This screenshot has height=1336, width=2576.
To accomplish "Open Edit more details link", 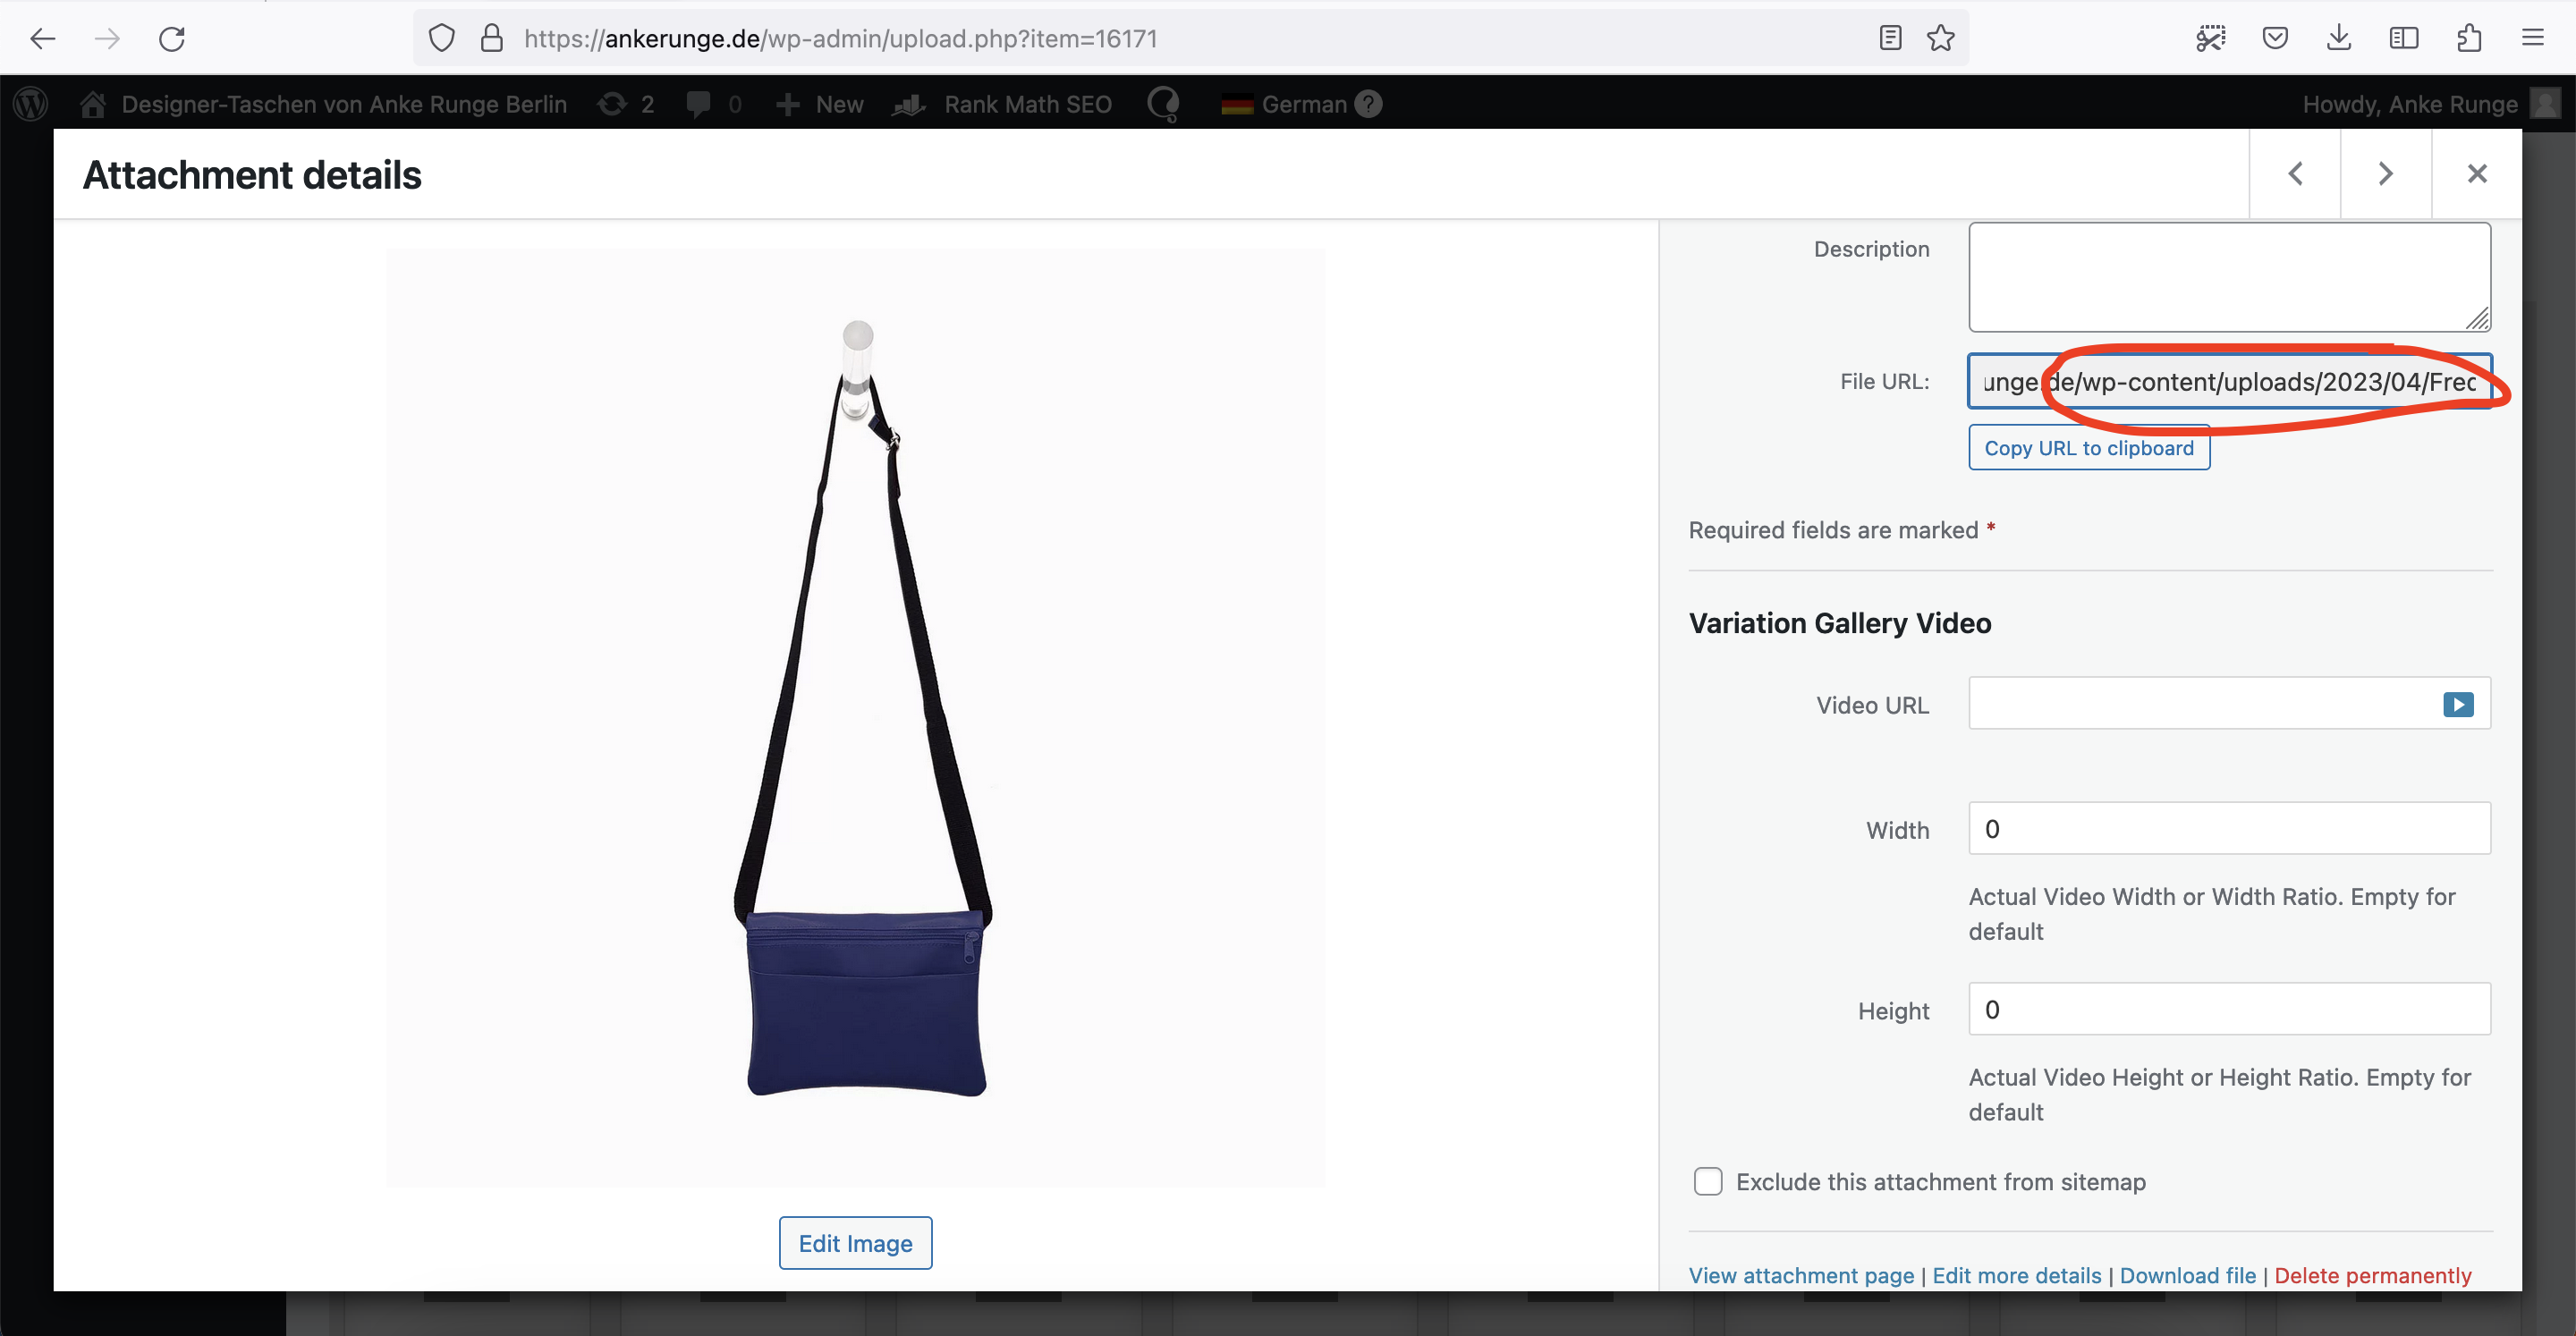I will tap(2016, 1275).
